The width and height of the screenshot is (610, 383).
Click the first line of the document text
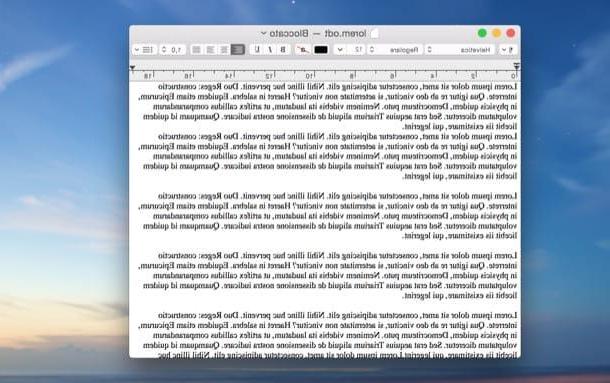(338, 86)
